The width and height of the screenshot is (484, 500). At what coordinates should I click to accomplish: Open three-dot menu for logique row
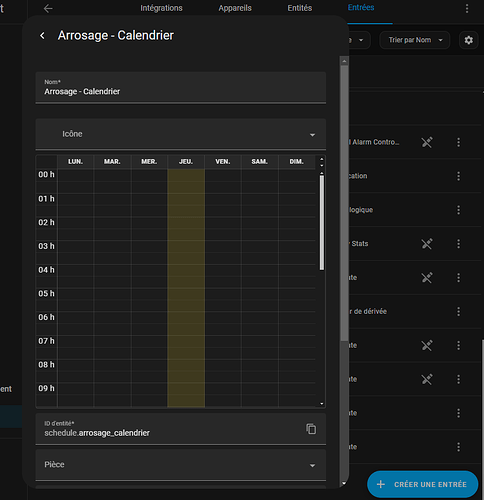click(459, 210)
